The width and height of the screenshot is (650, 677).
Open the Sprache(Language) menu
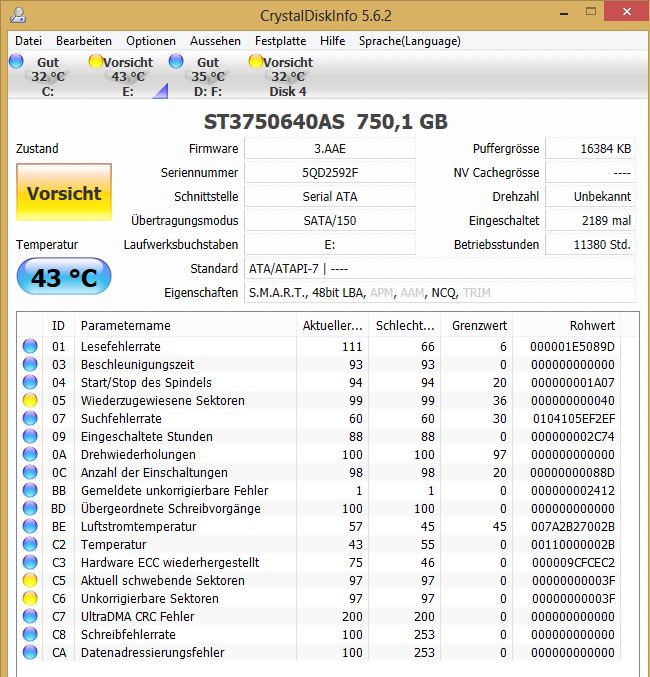(x=409, y=41)
